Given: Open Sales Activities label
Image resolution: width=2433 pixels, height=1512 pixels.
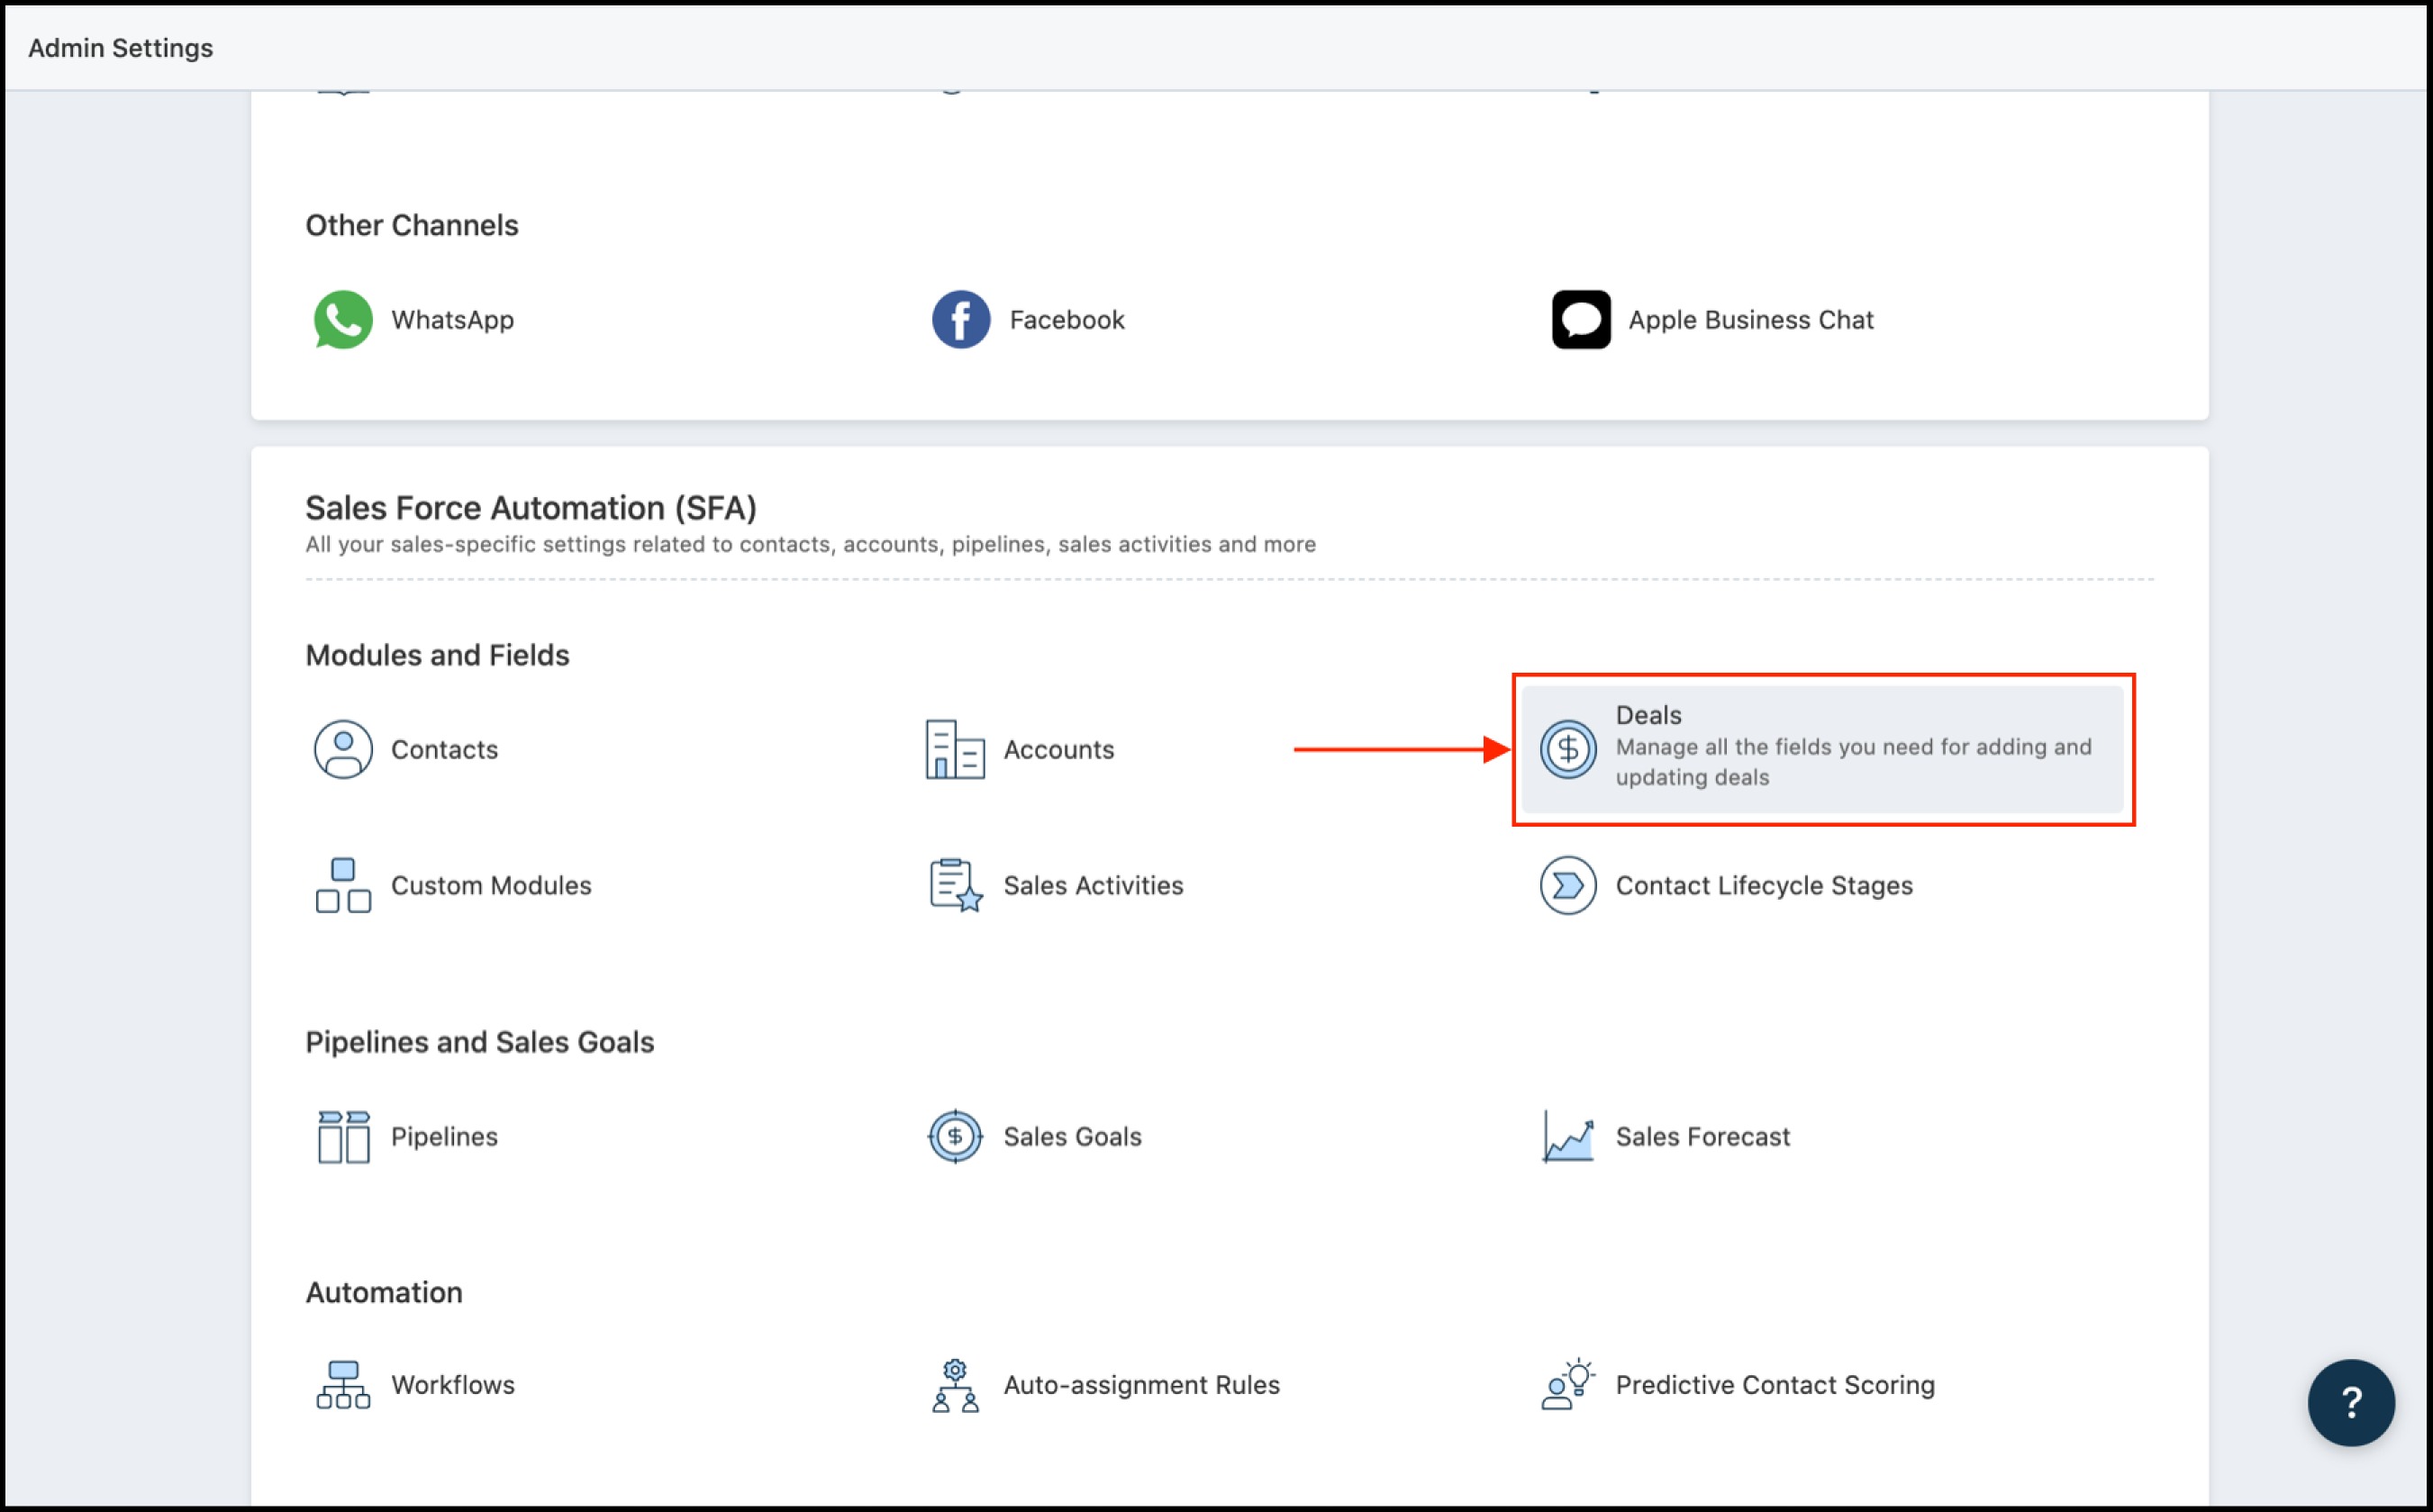Looking at the screenshot, I should click(x=1093, y=885).
